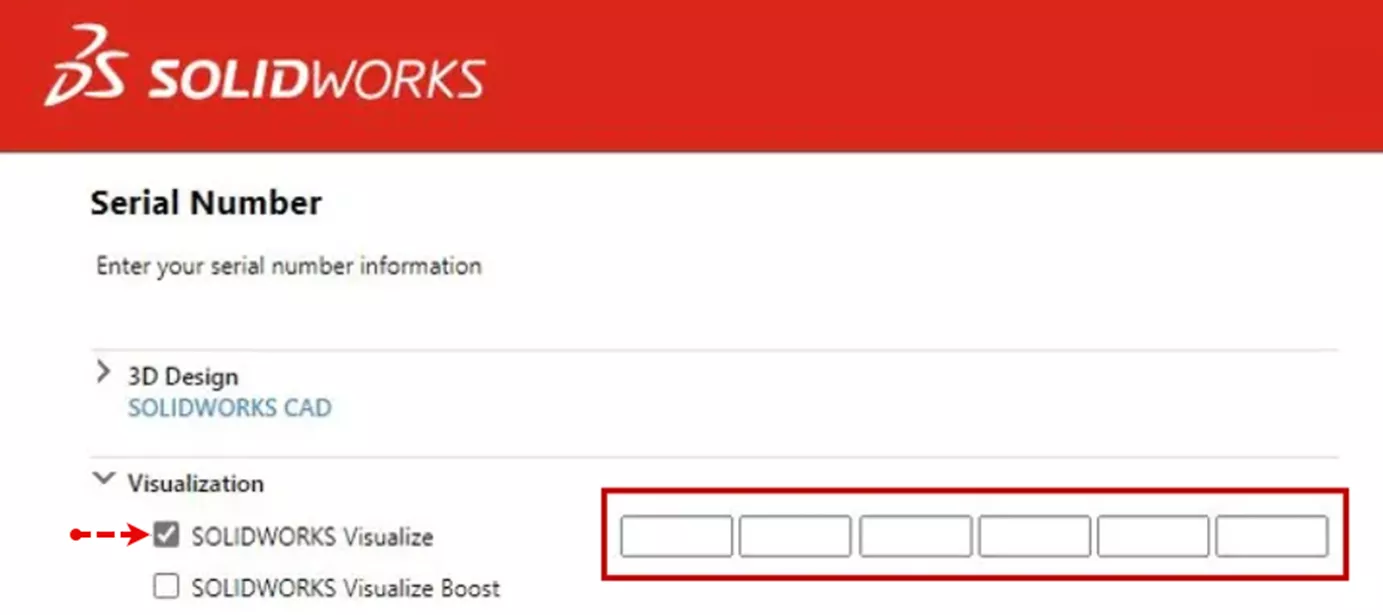Click the second serial number field
The height and width of the screenshot is (615, 1383).
point(796,536)
